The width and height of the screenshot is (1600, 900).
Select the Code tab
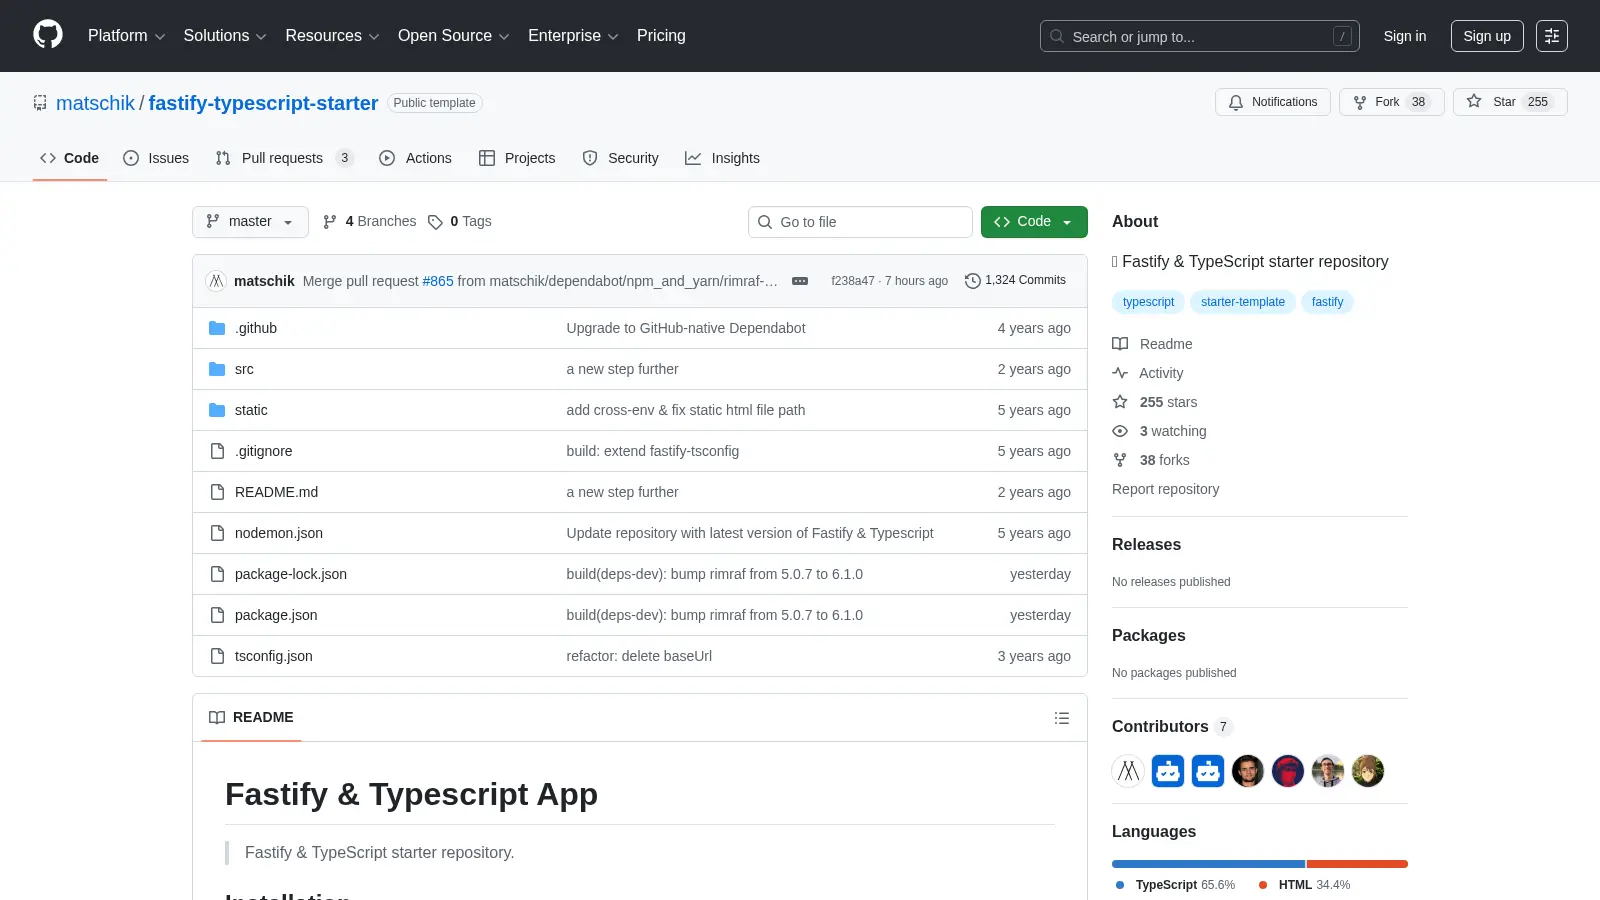coord(70,158)
